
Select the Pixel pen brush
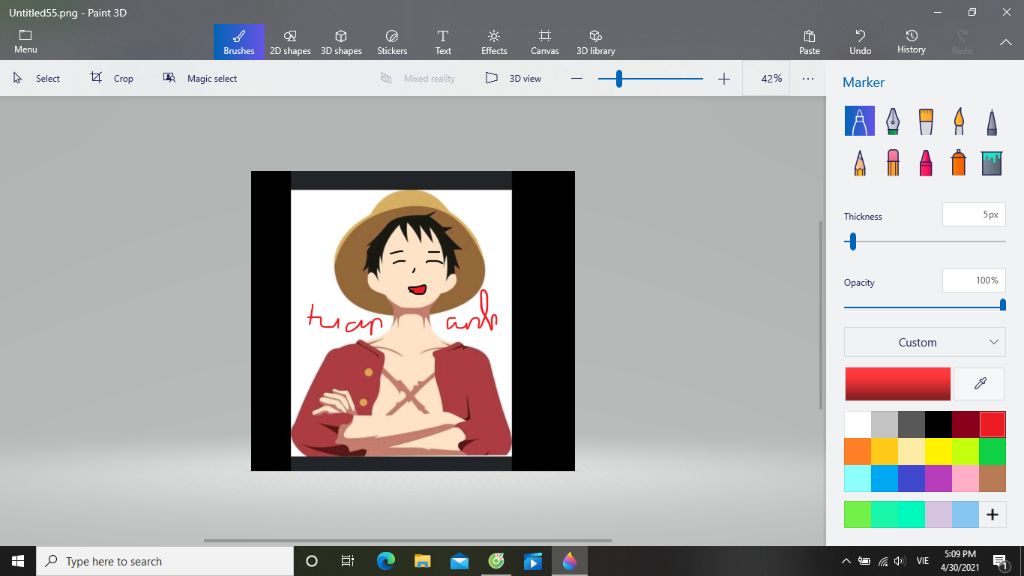991,121
